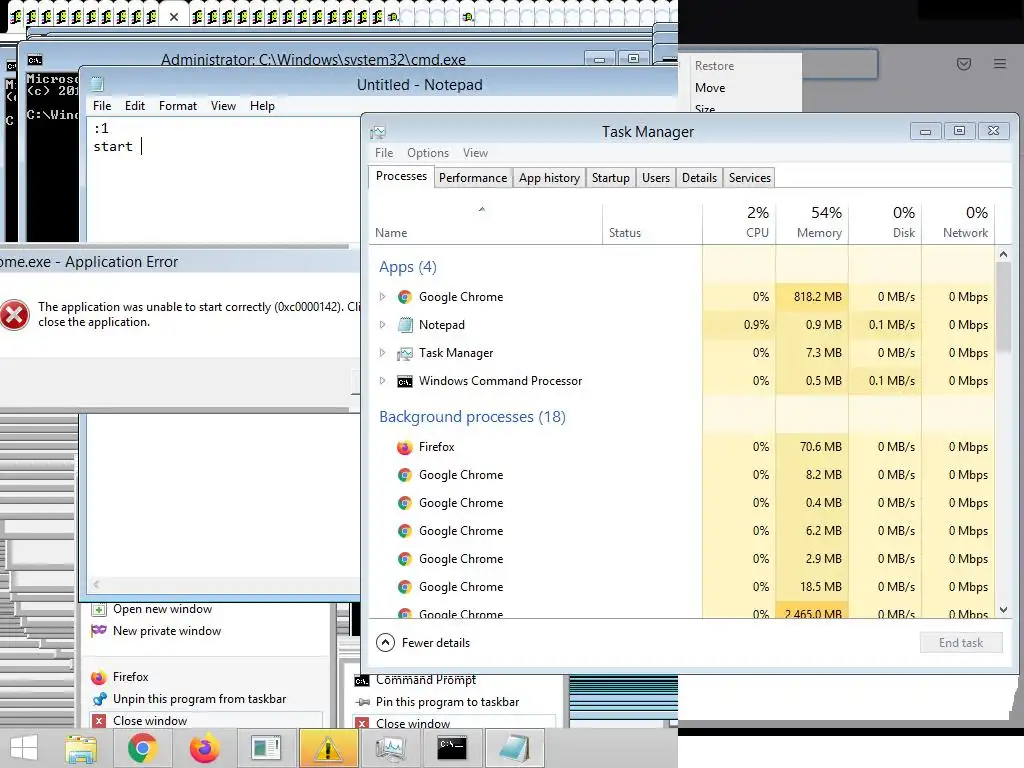Select the Processes tab

(x=401, y=176)
